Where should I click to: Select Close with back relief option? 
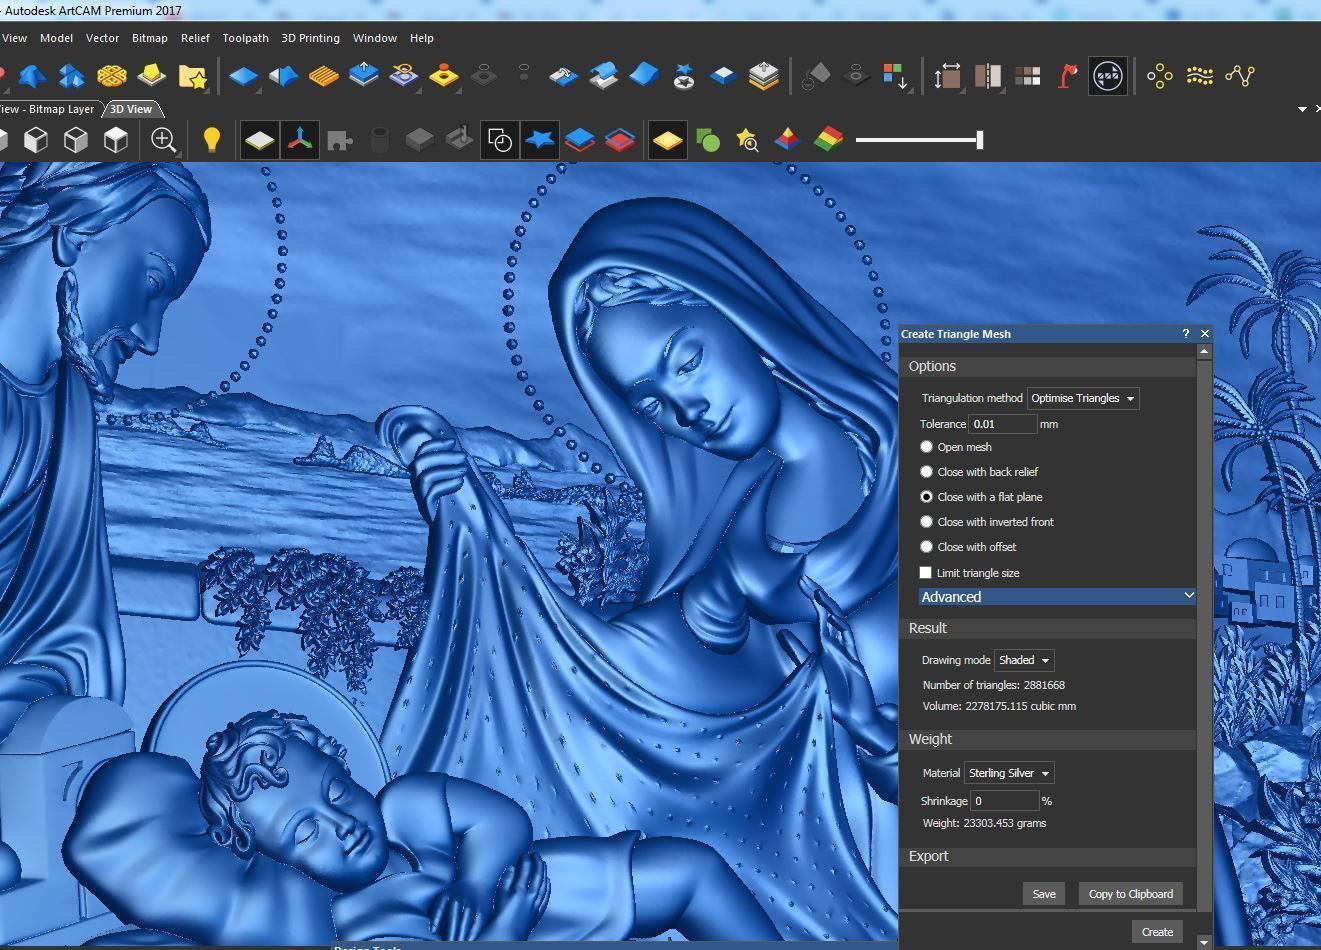[x=926, y=471]
